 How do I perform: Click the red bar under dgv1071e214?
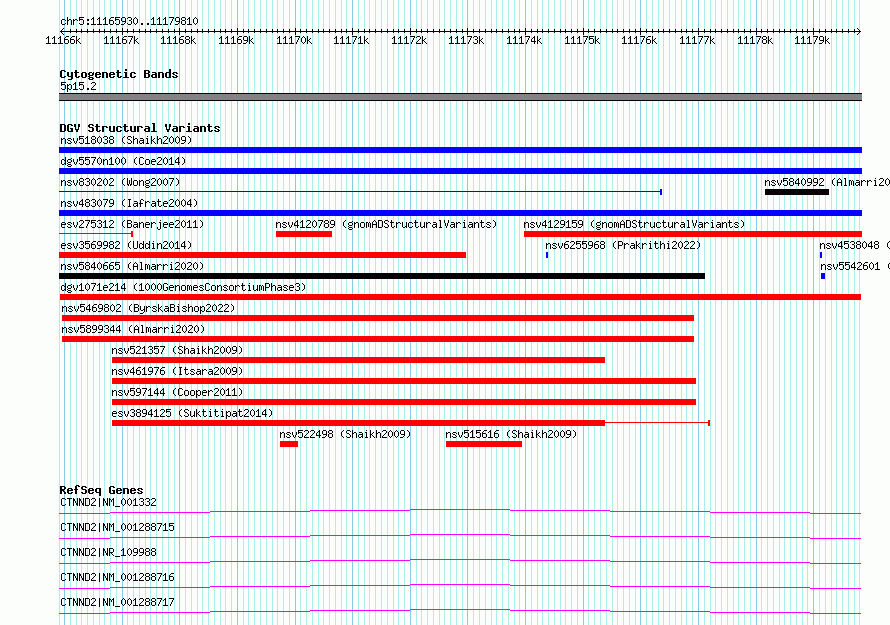tap(460, 297)
